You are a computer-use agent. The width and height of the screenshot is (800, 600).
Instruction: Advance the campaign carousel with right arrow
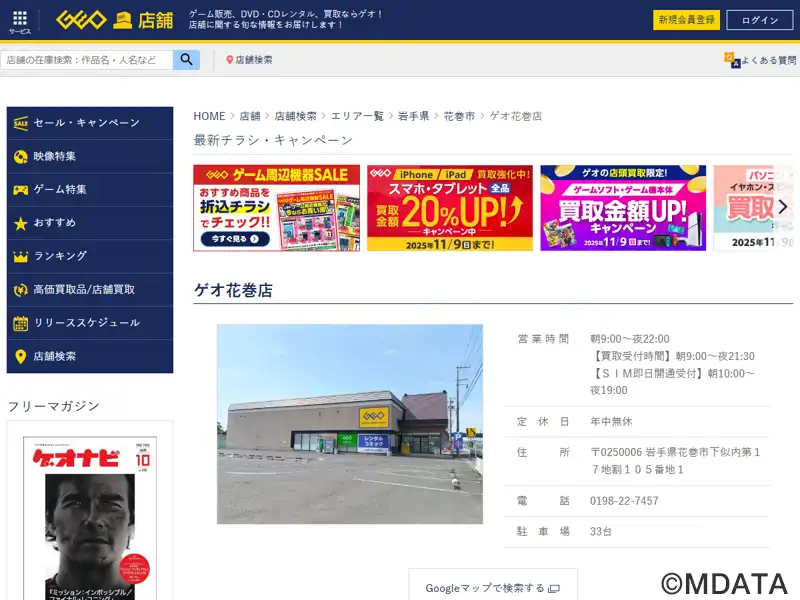click(783, 207)
